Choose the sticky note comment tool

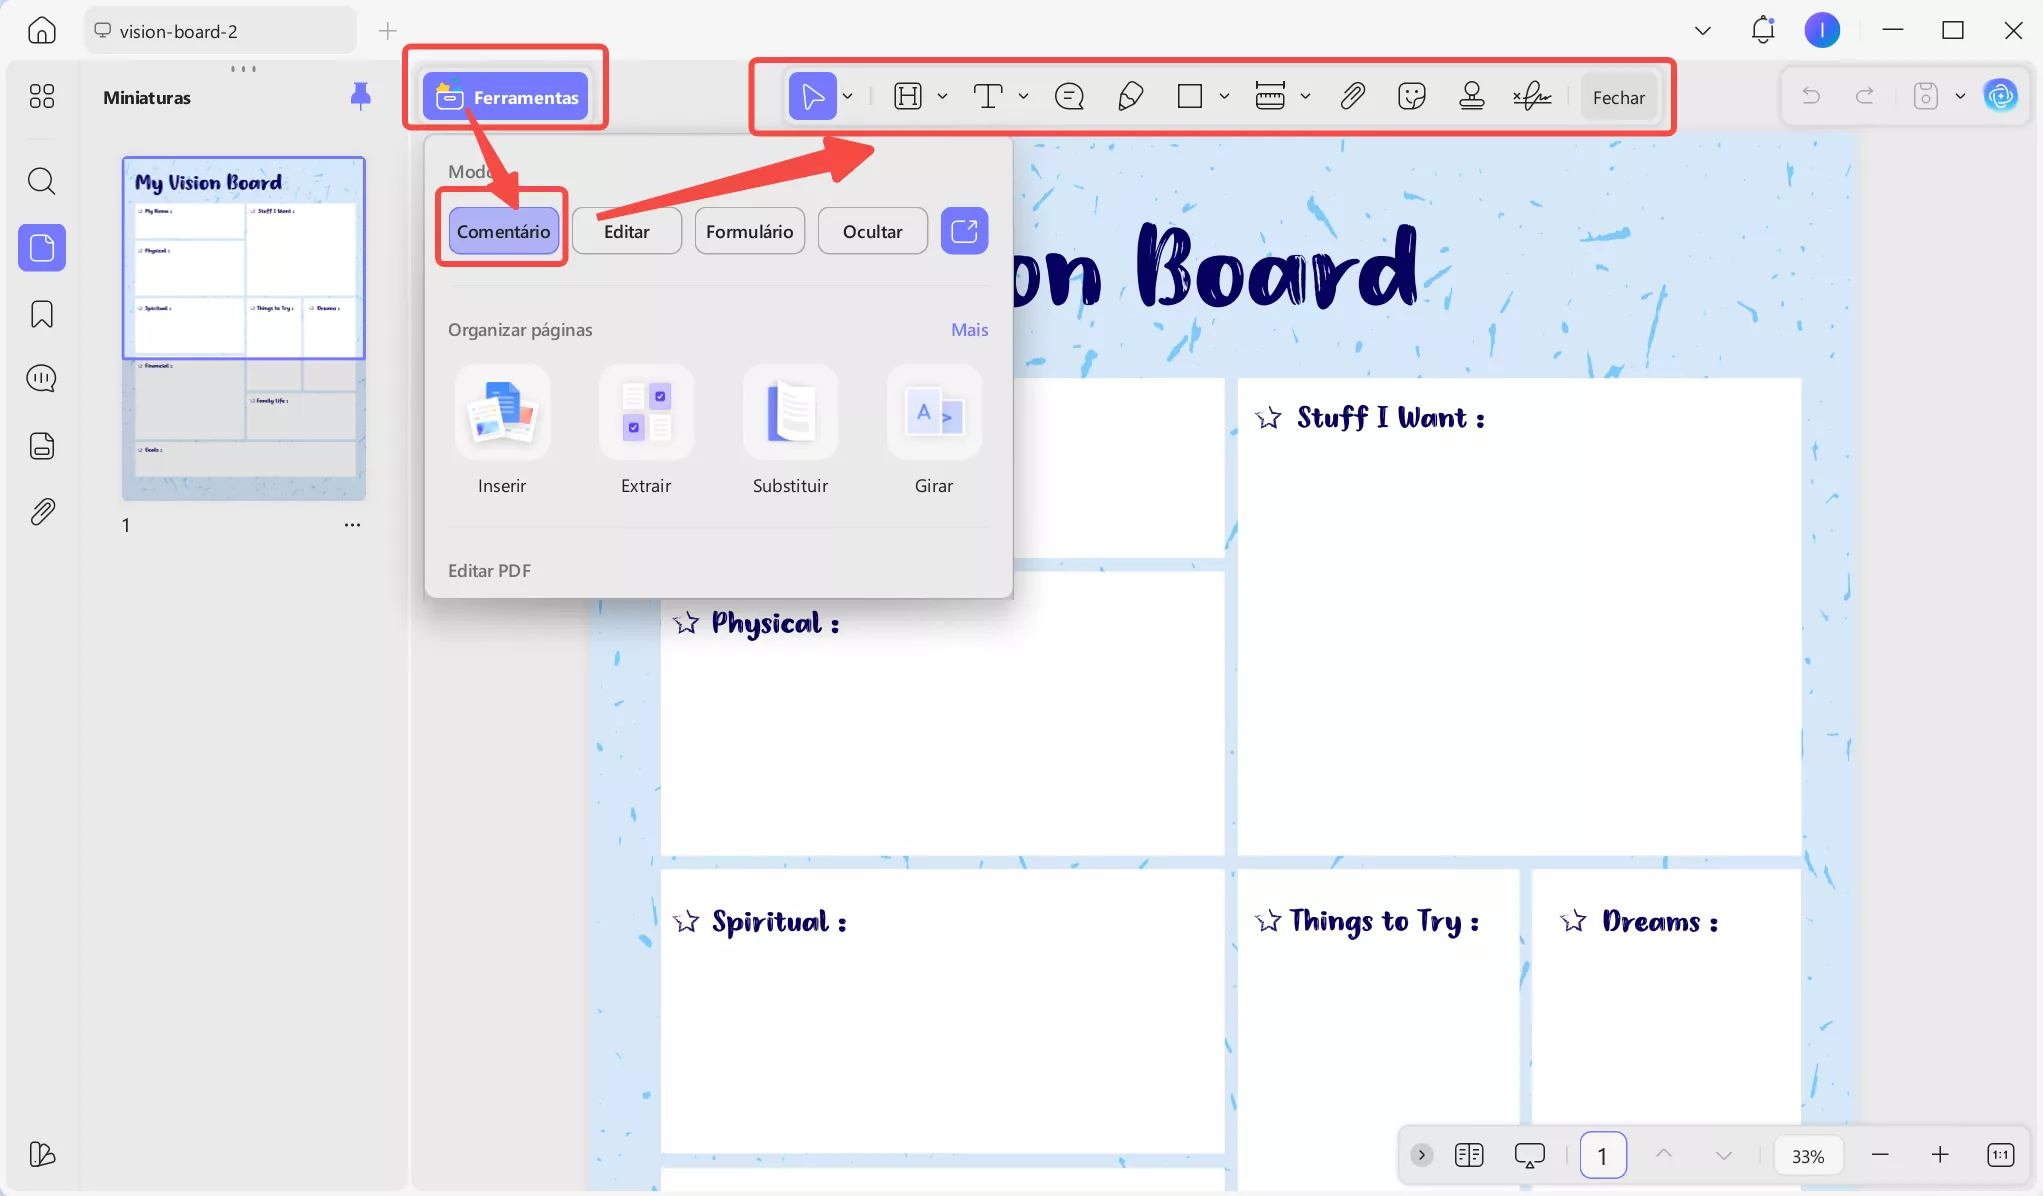click(1069, 96)
